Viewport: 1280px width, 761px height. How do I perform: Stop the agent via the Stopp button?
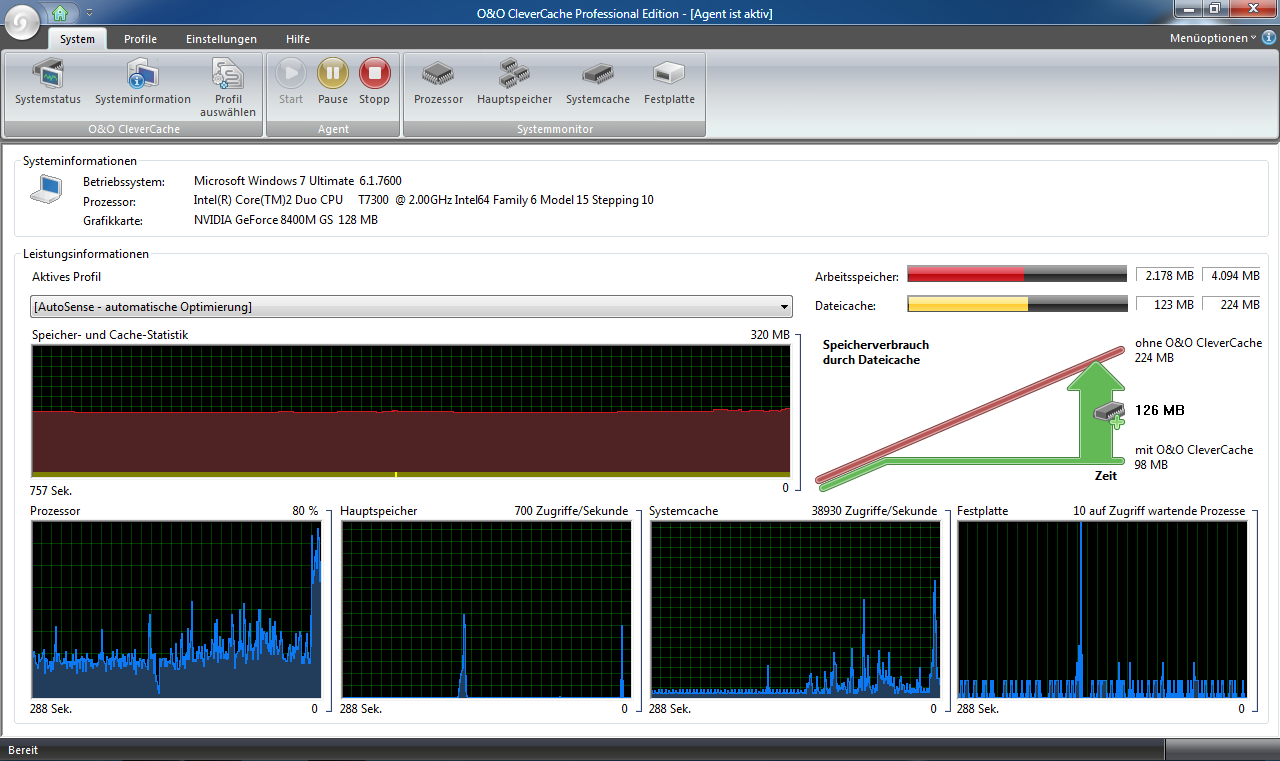[x=374, y=82]
